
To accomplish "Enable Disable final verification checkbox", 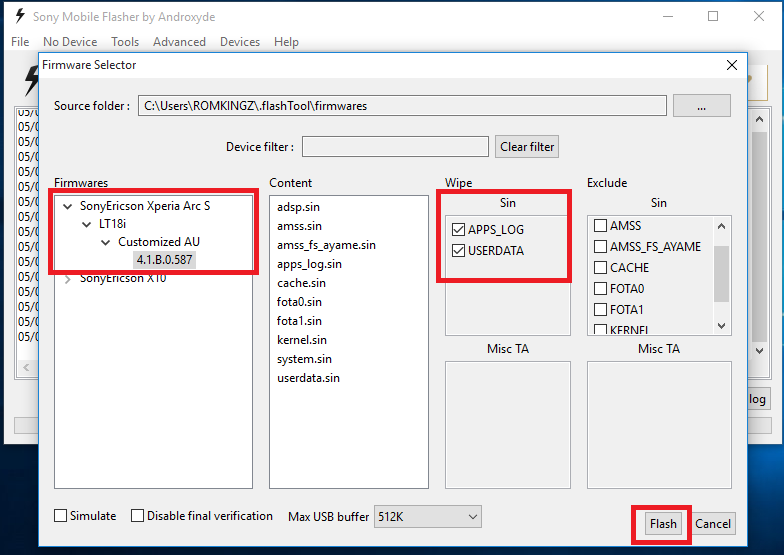I will [138, 516].
